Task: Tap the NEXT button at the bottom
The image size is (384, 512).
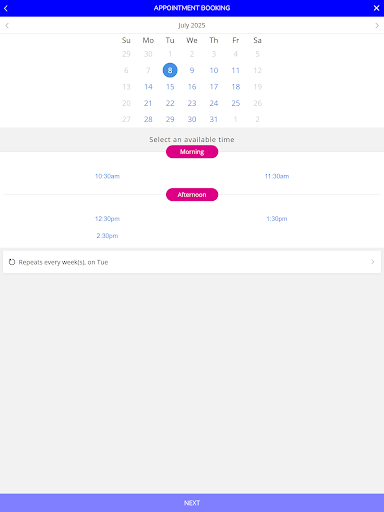Action: pos(192,503)
